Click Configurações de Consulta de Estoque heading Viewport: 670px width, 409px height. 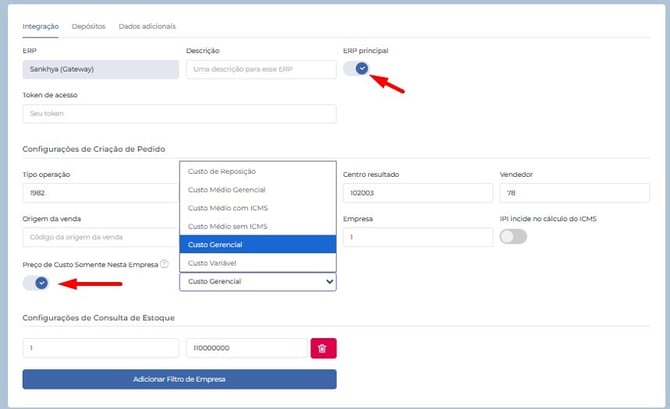[x=99, y=318]
